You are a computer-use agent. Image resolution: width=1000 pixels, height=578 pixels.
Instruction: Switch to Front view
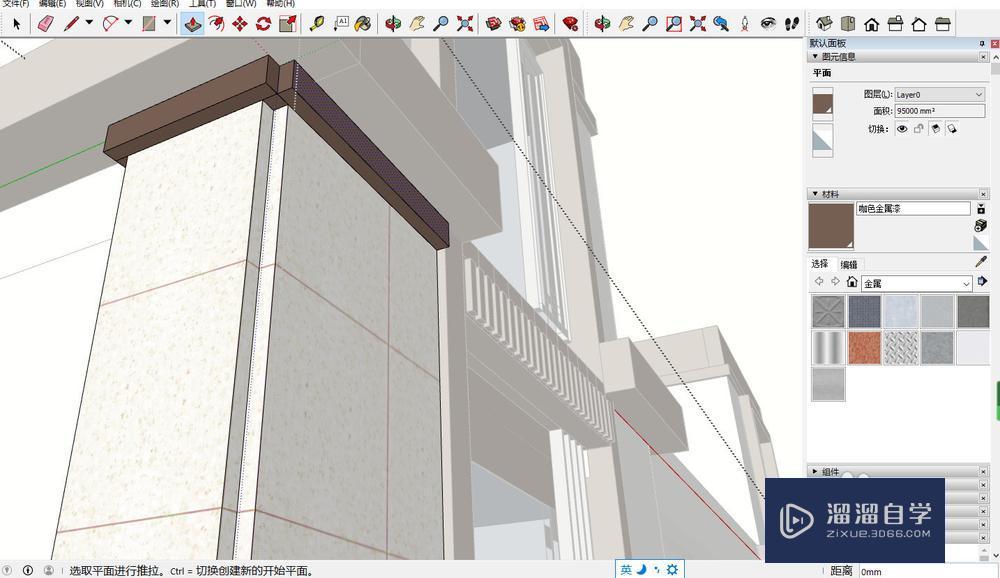(x=871, y=24)
